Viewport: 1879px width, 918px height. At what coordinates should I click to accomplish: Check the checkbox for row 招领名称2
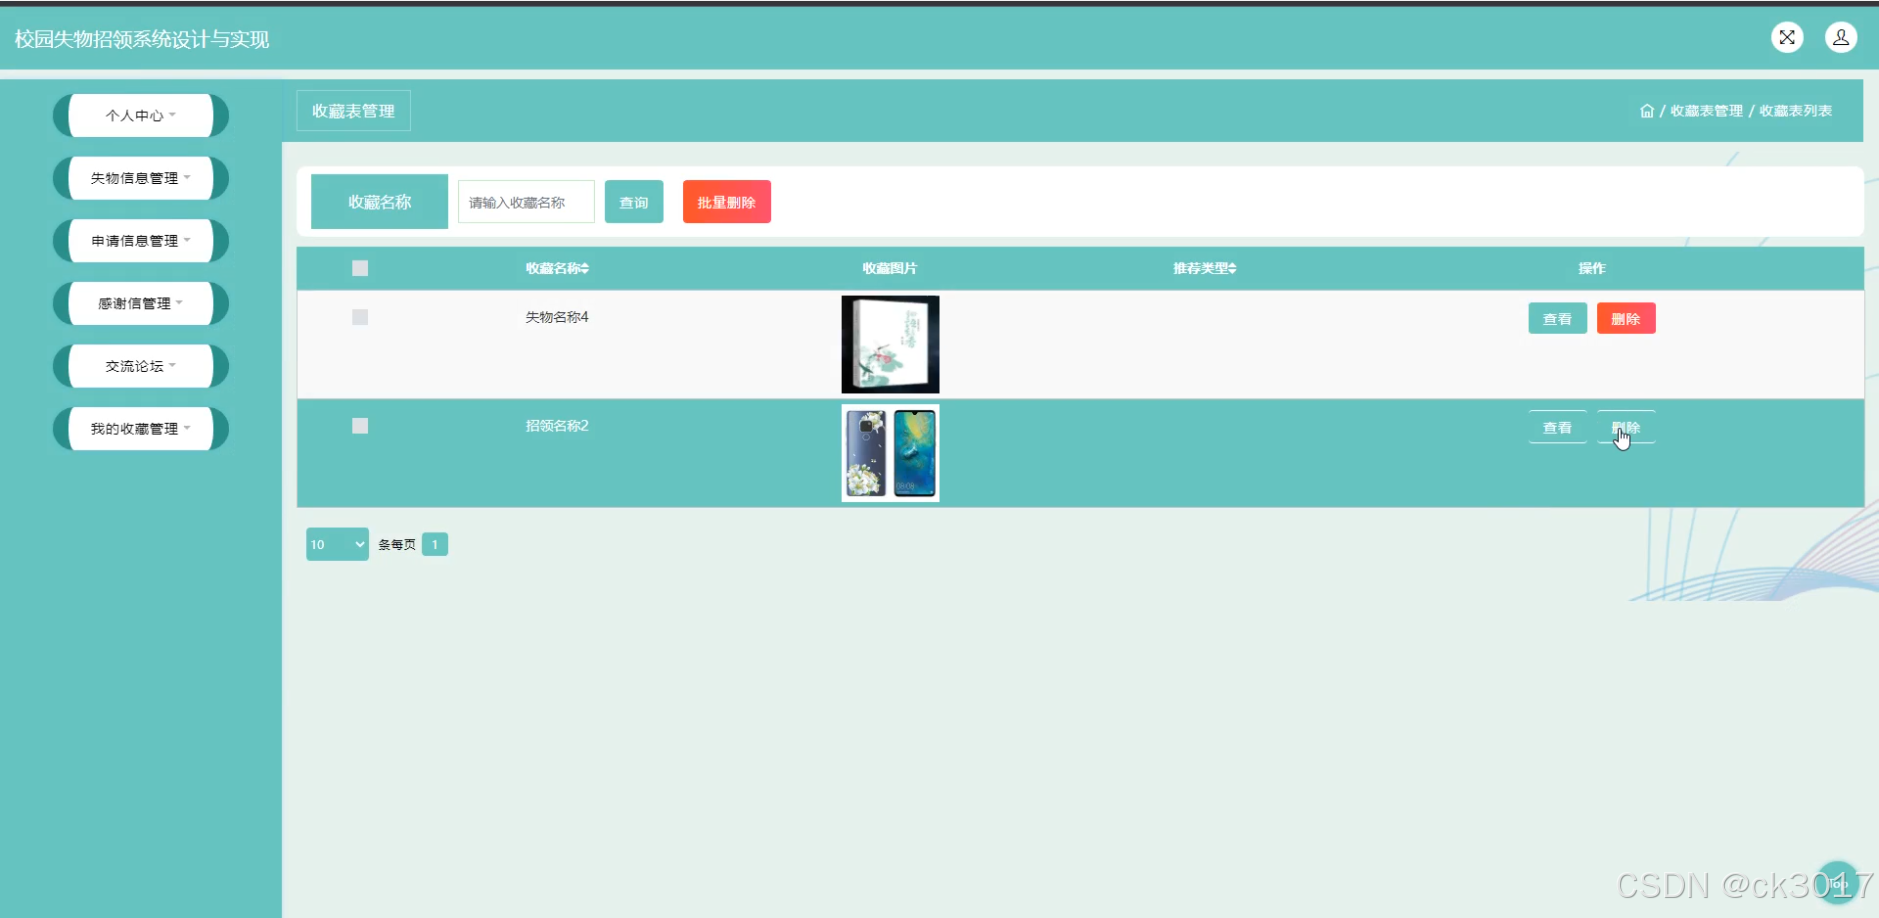(x=359, y=425)
